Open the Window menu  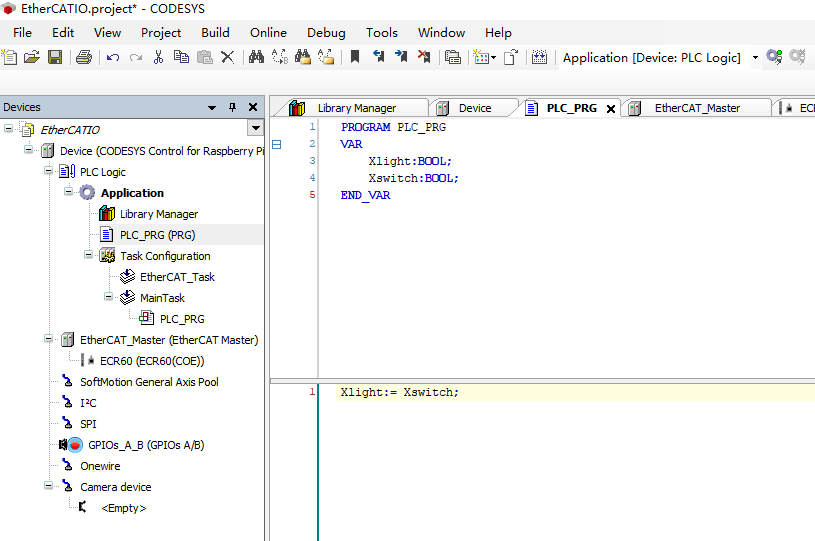(x=441, y=33)
